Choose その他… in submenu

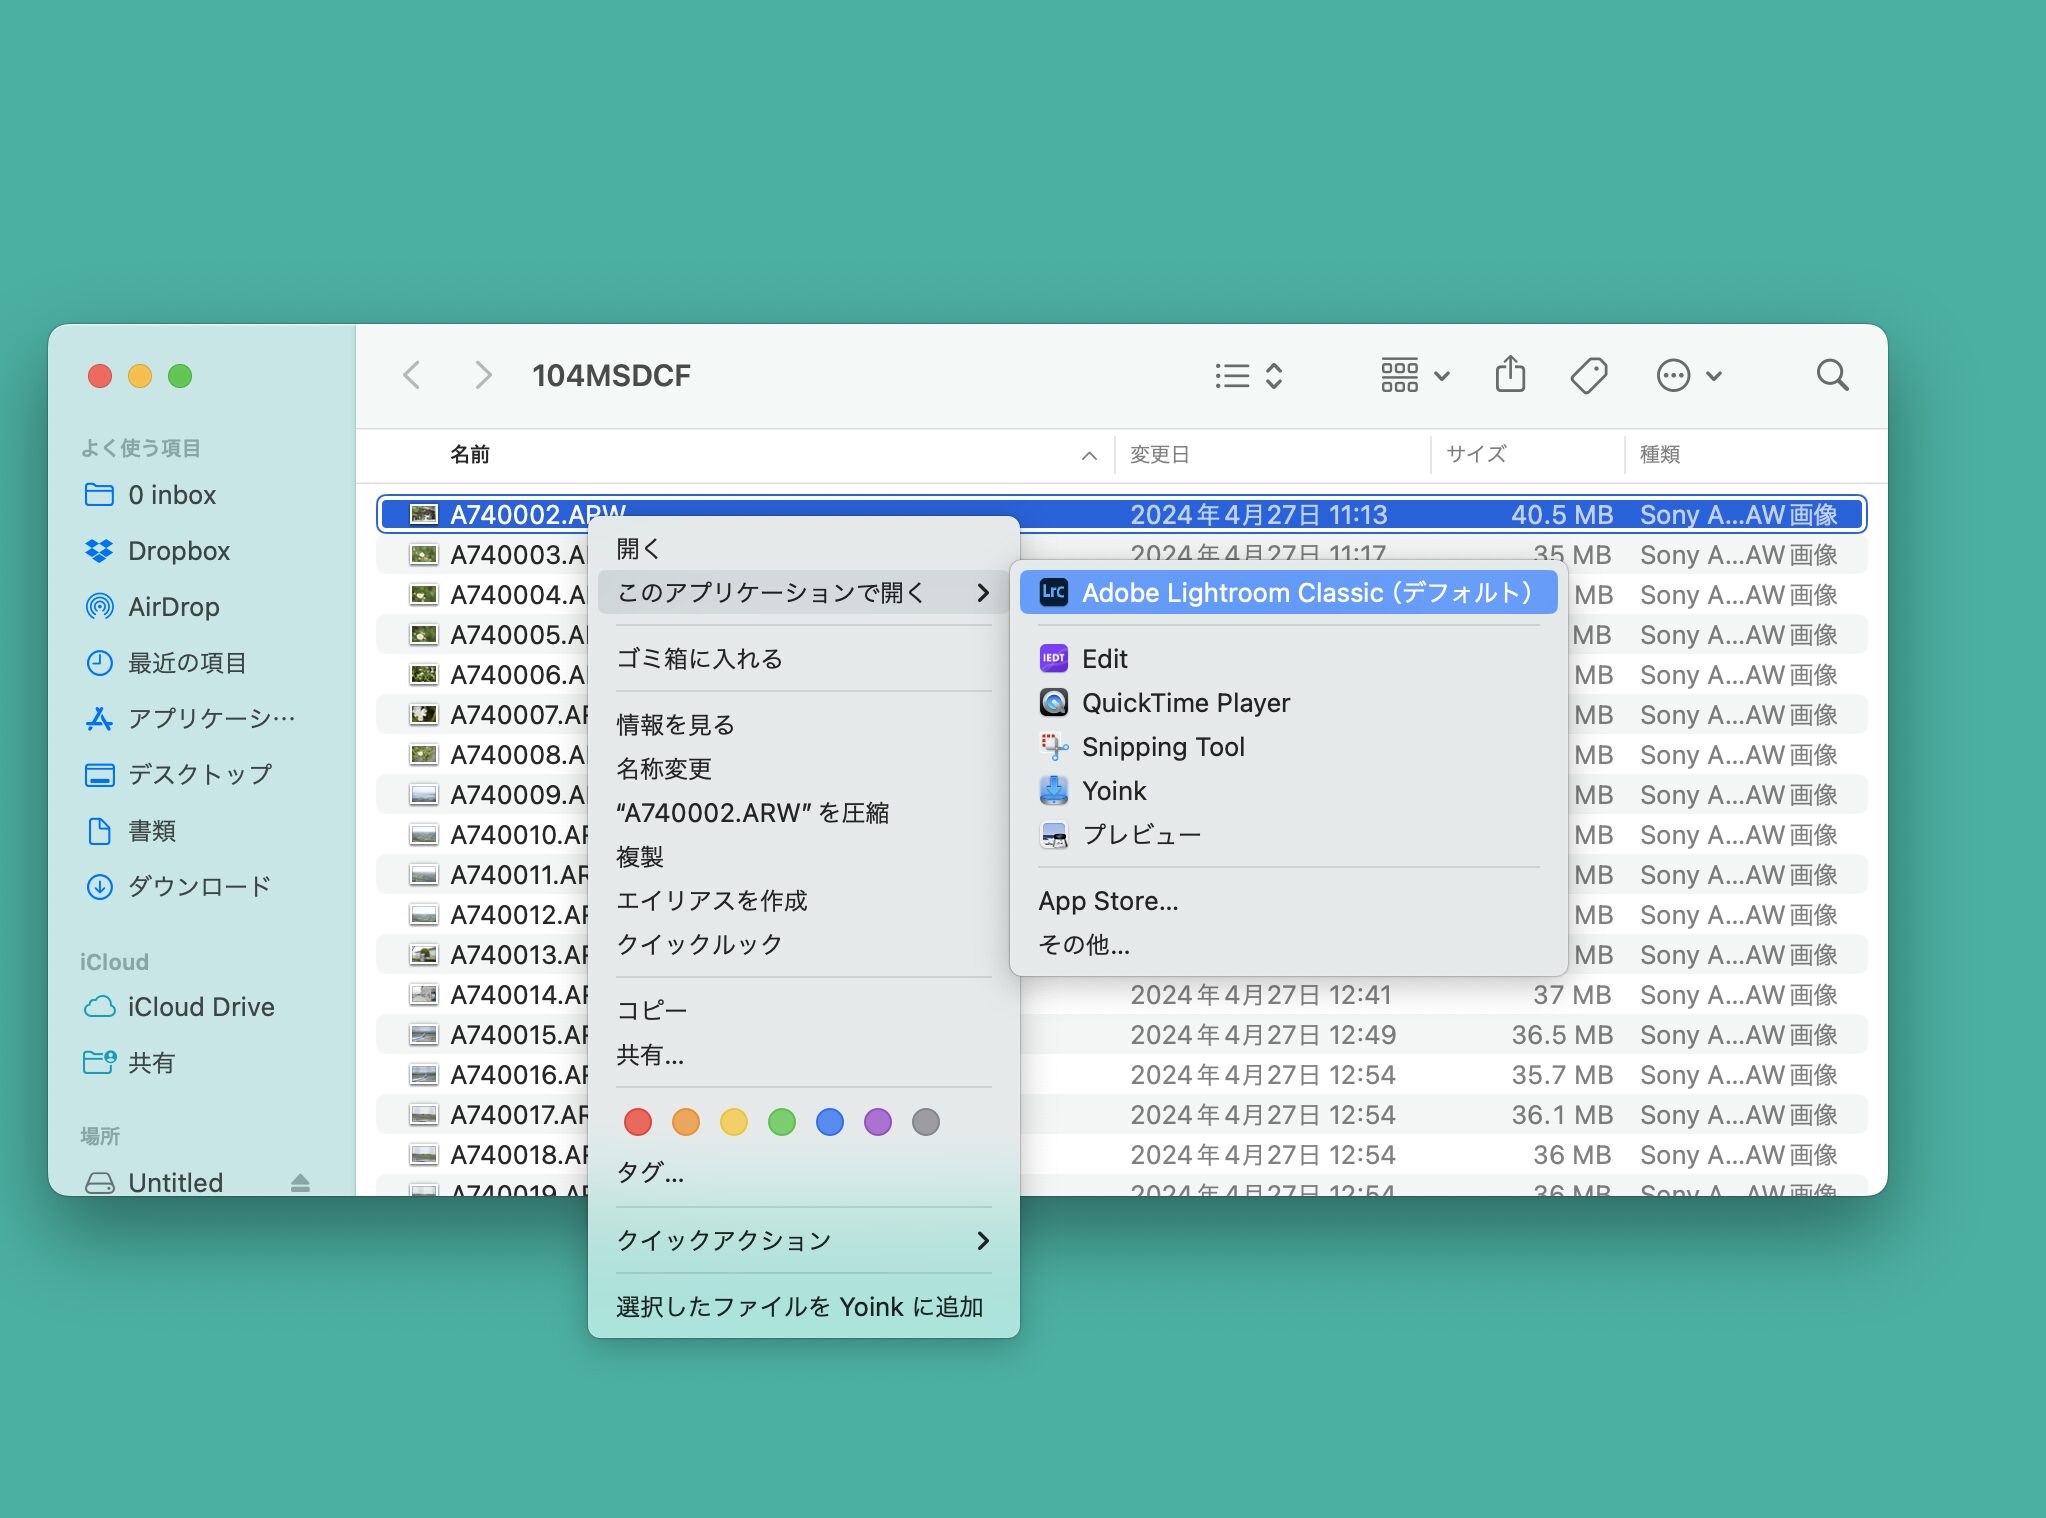pyautogui.click(x=1288, y=945)
